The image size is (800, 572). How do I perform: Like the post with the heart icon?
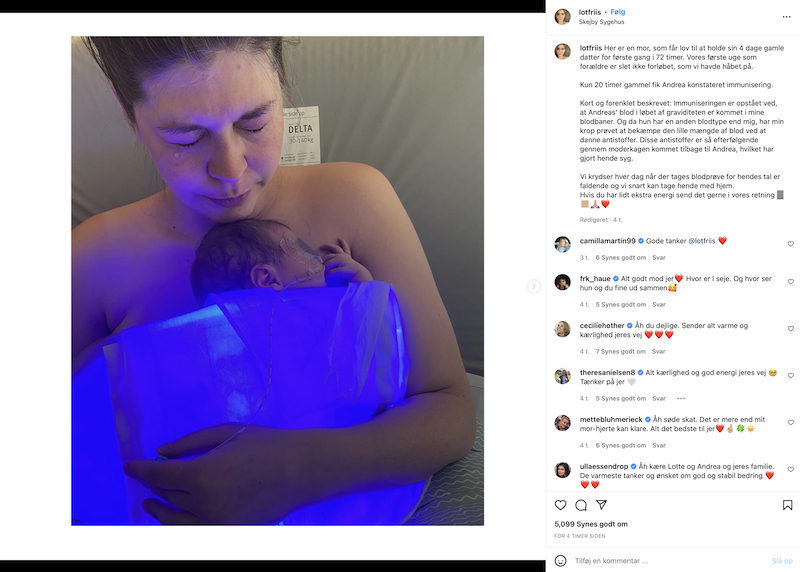click(x=560, y=505)
